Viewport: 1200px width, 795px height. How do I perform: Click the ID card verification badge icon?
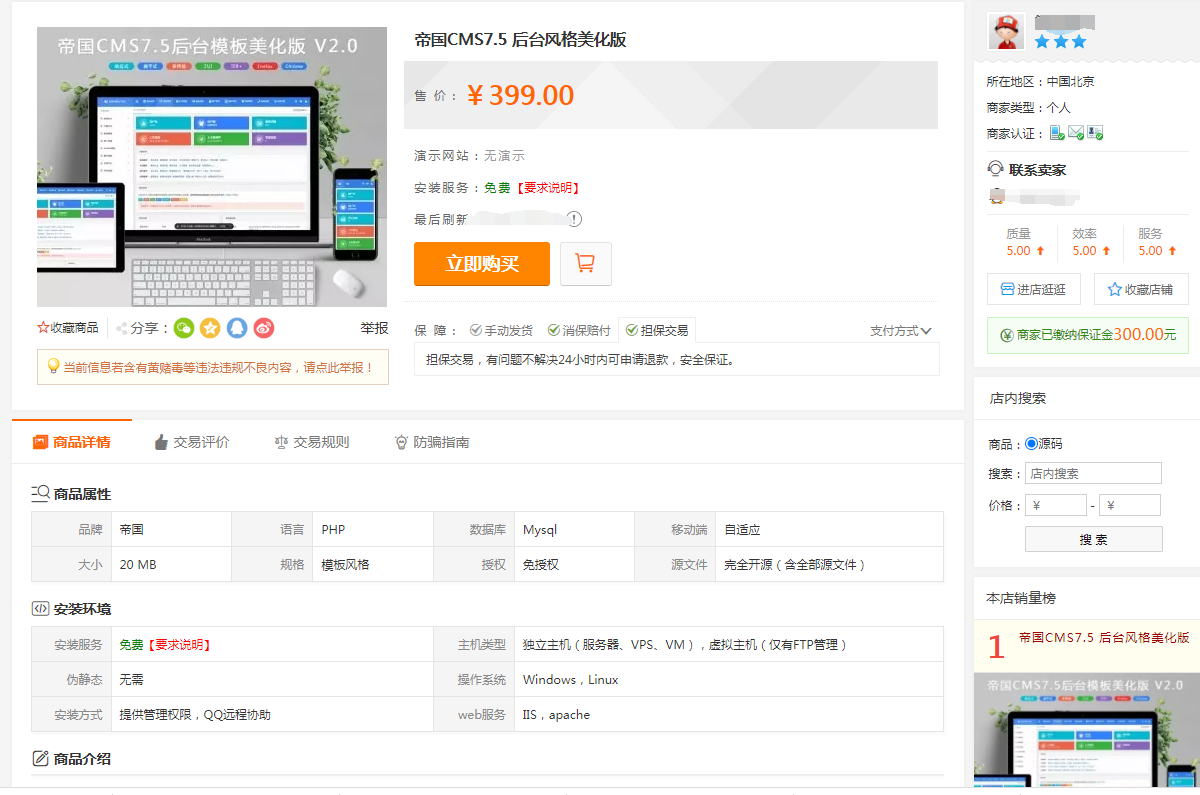pos(1095,133)
